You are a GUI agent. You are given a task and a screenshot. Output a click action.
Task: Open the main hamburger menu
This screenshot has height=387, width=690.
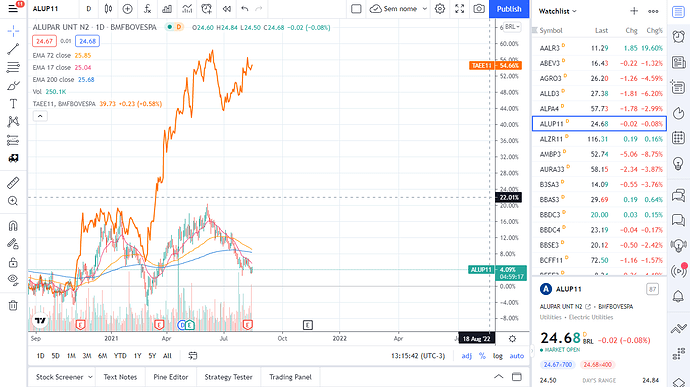(13, 9)
